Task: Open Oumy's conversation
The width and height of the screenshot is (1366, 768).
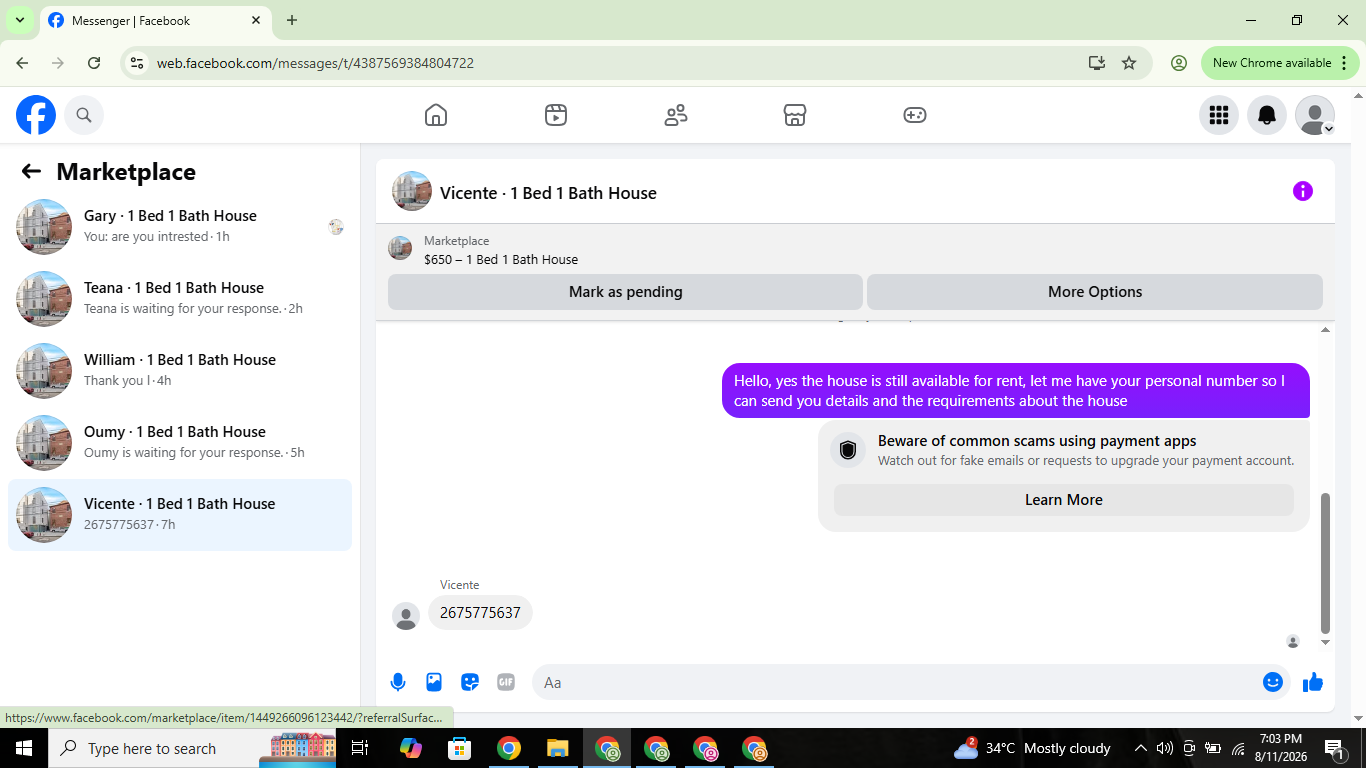Action: (180, 443)
